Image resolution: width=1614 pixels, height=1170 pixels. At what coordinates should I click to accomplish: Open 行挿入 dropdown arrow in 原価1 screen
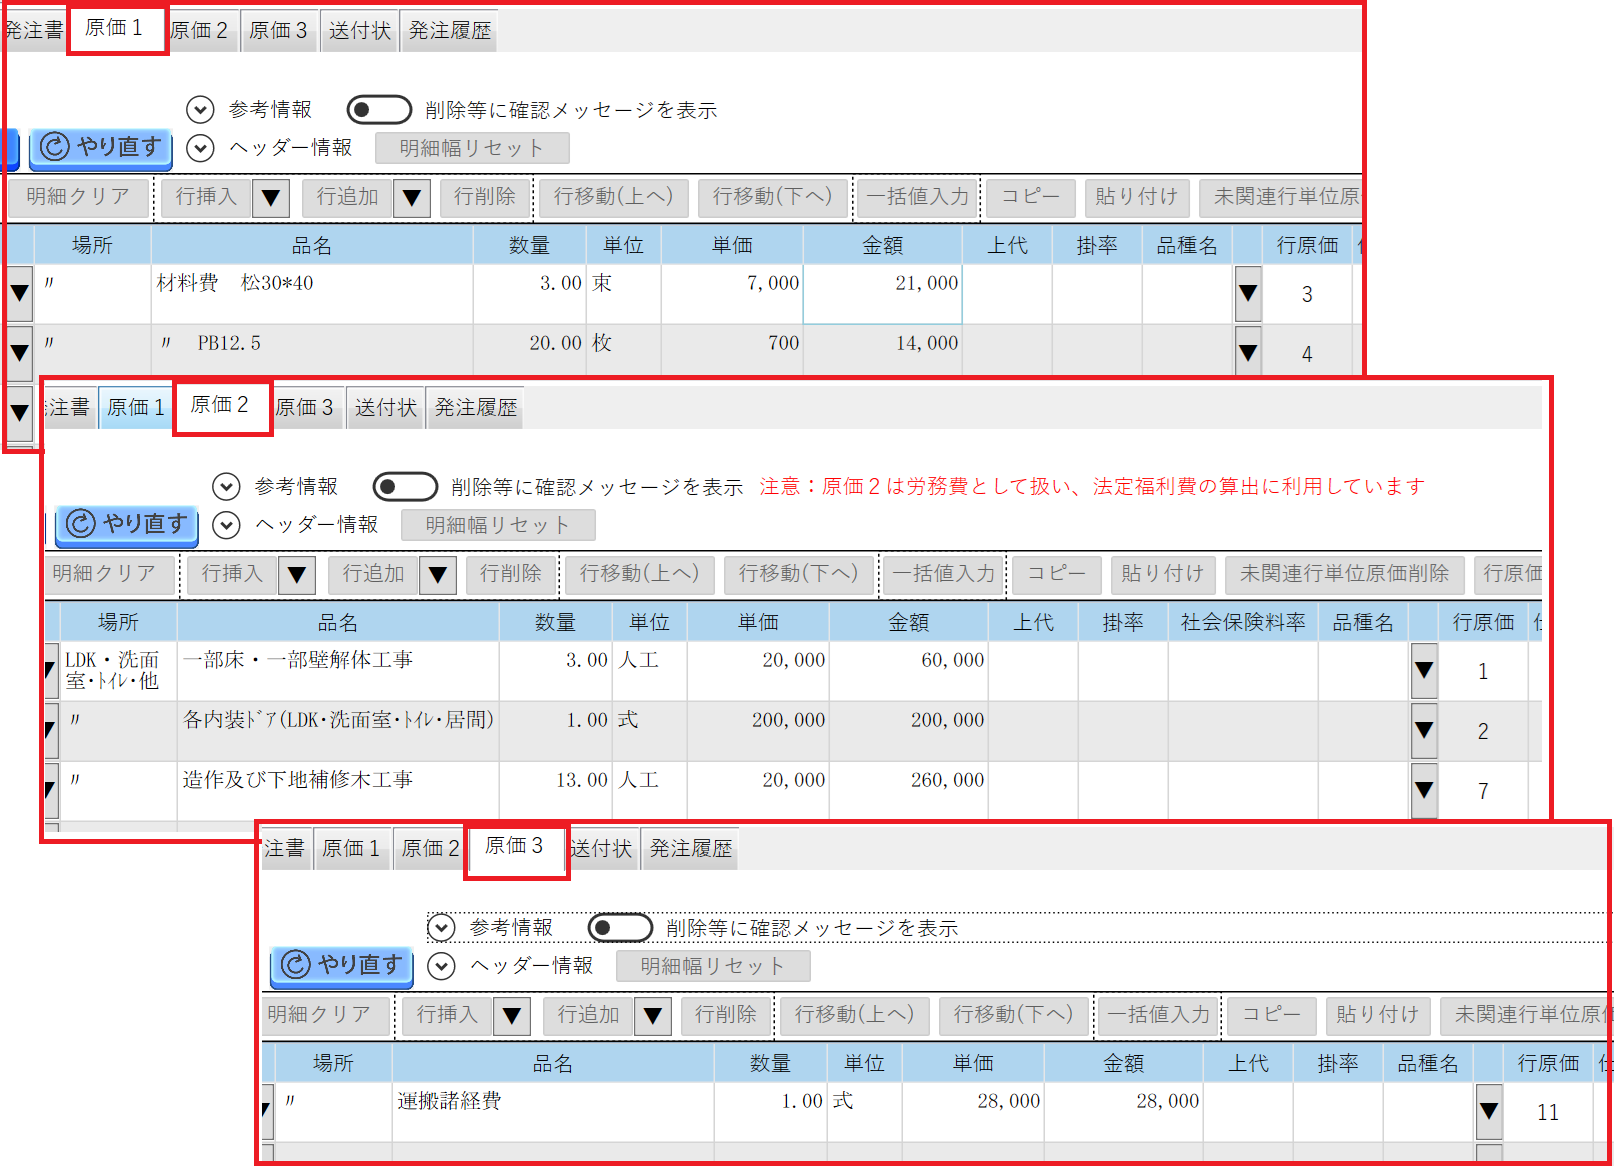tap(270, 197)
